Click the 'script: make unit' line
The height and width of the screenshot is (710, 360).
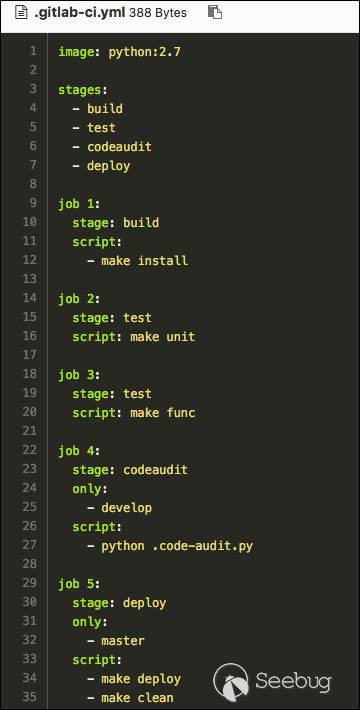134,337
